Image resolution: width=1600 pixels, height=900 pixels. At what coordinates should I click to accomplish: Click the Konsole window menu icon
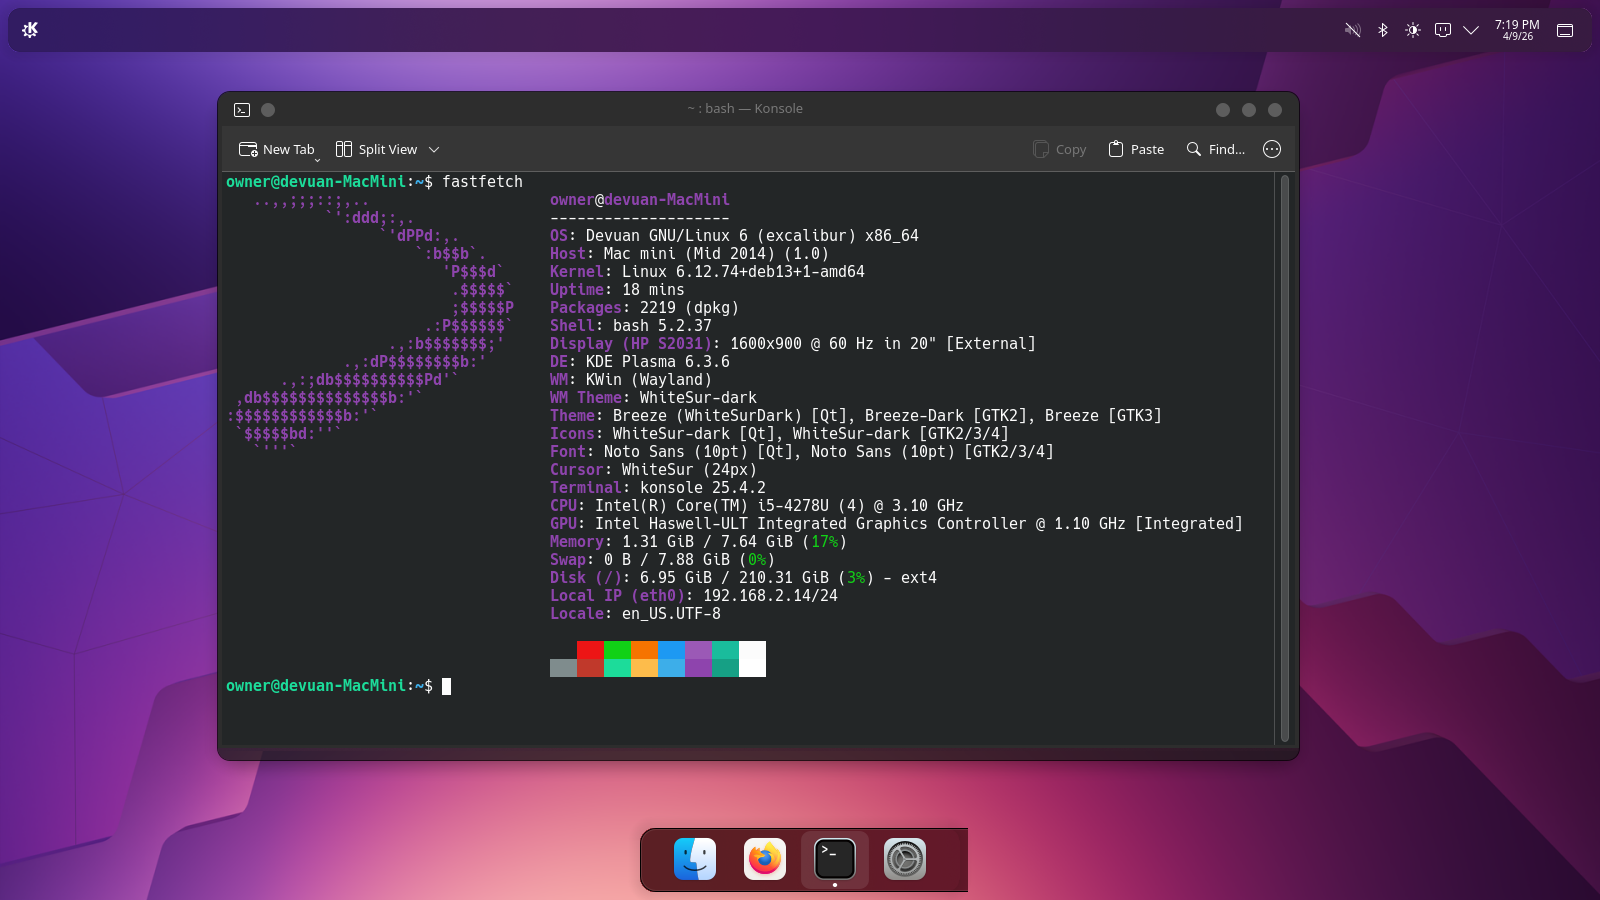[x=242, y=110]
